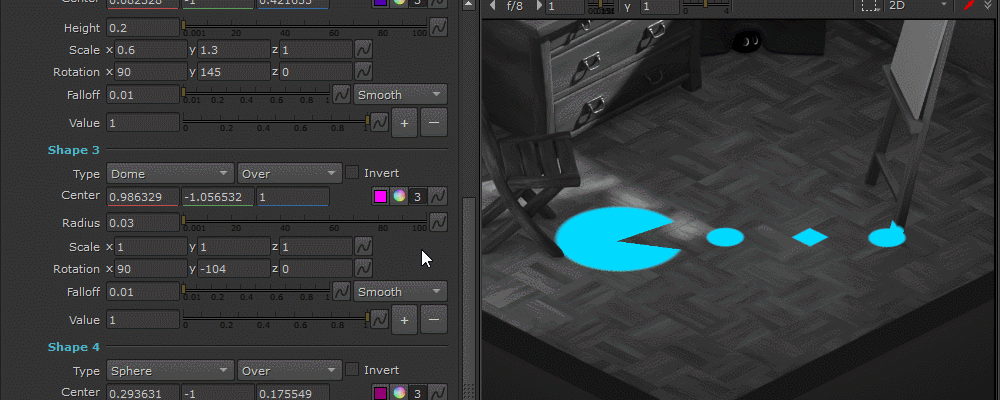Viewport: 1000px width, 400px height.
Task: Click the region of interest dashed-box icon
Action: point(868,6)
